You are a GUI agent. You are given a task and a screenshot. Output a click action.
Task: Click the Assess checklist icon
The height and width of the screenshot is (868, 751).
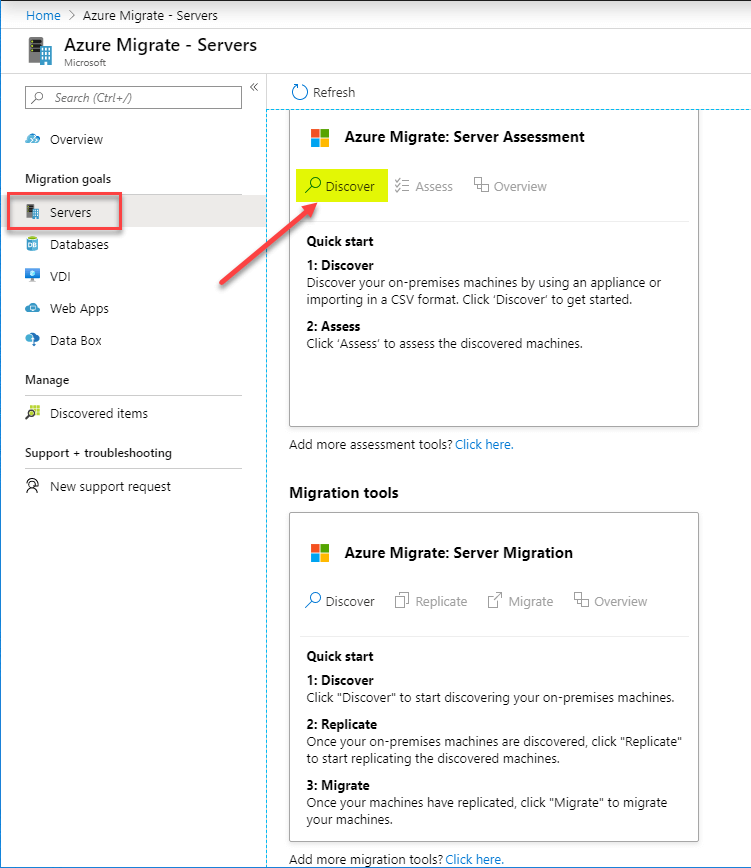click(402, 185)
